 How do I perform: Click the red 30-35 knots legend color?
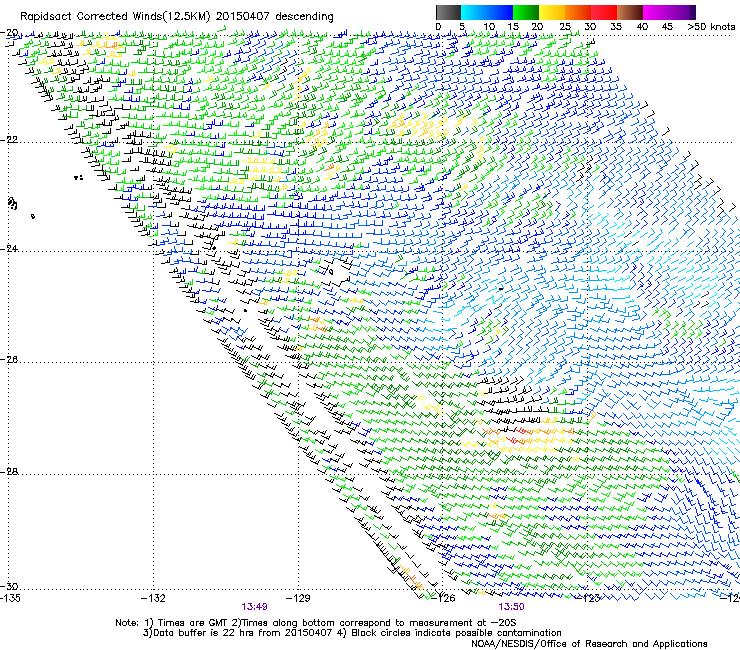click(604, 12)
